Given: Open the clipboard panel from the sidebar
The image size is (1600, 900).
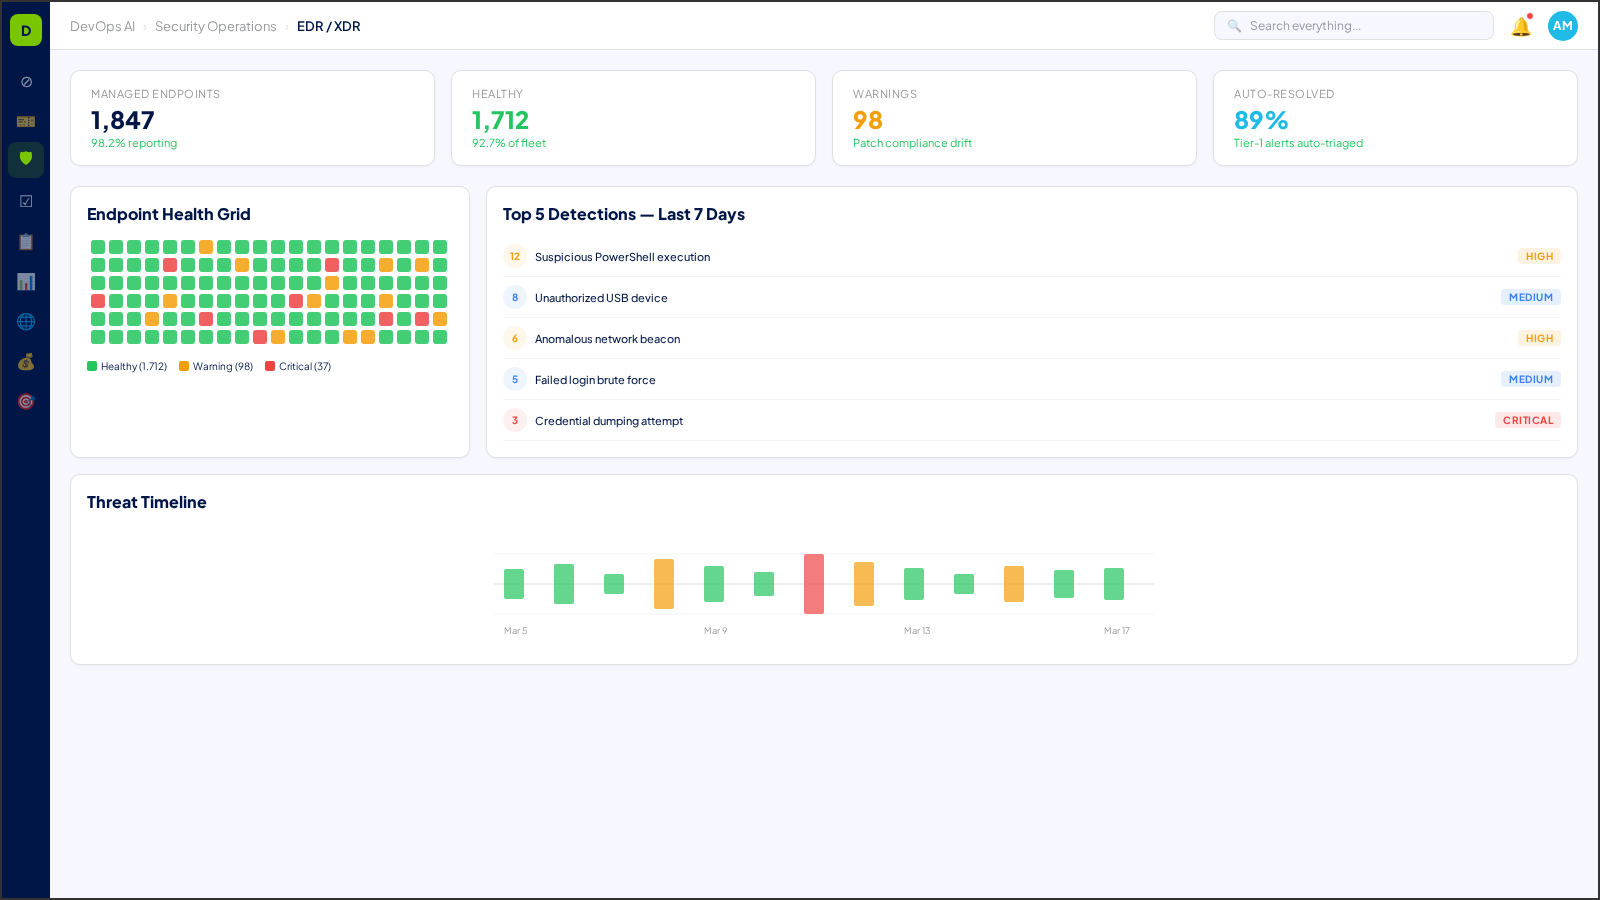Looking at the screenshot, I should point(26,241).
